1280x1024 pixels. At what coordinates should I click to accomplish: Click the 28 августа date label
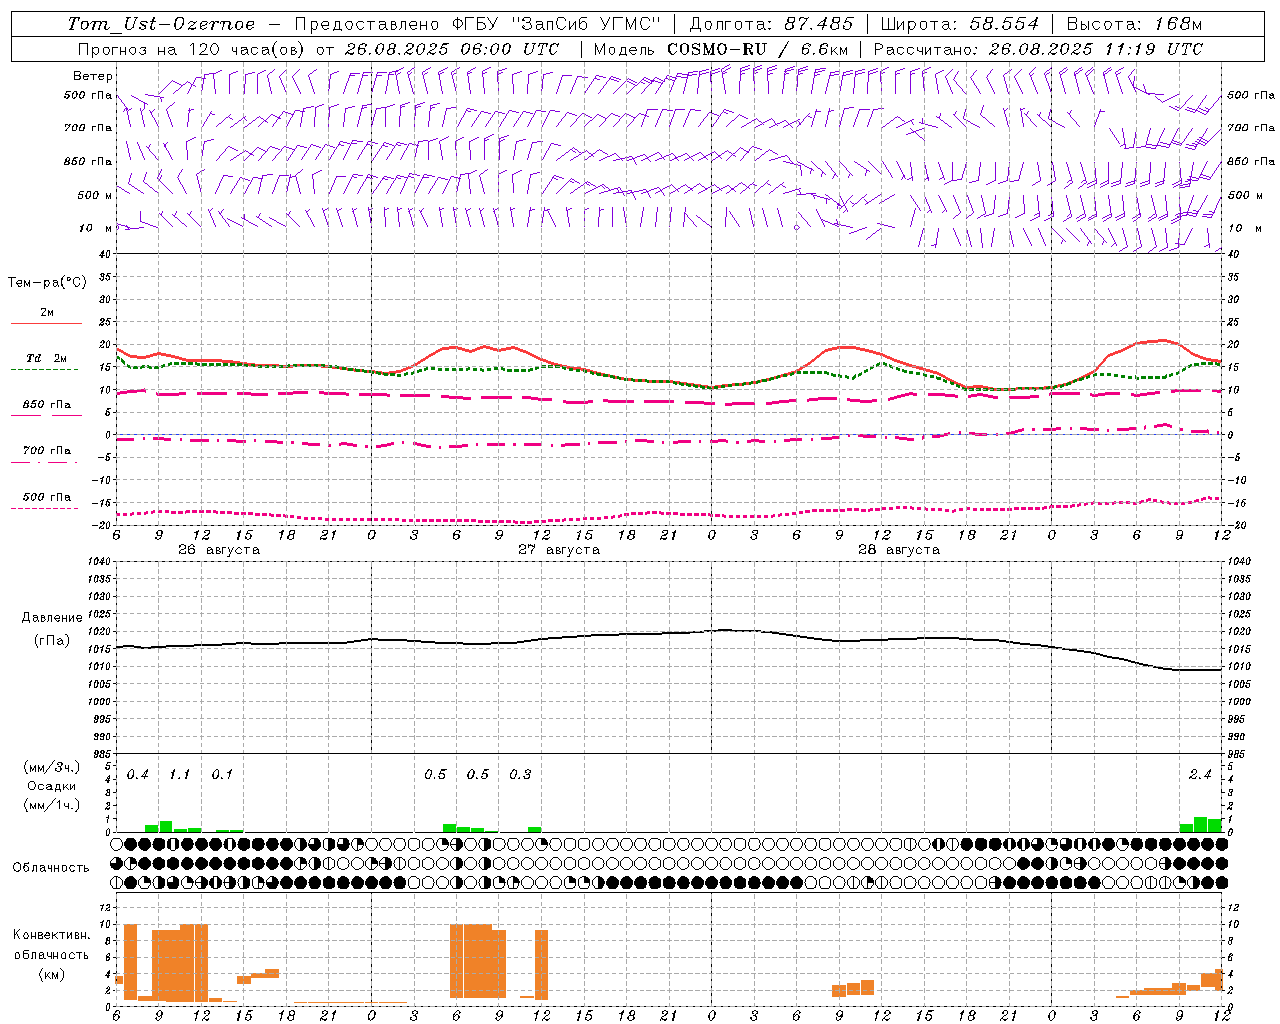899,550
